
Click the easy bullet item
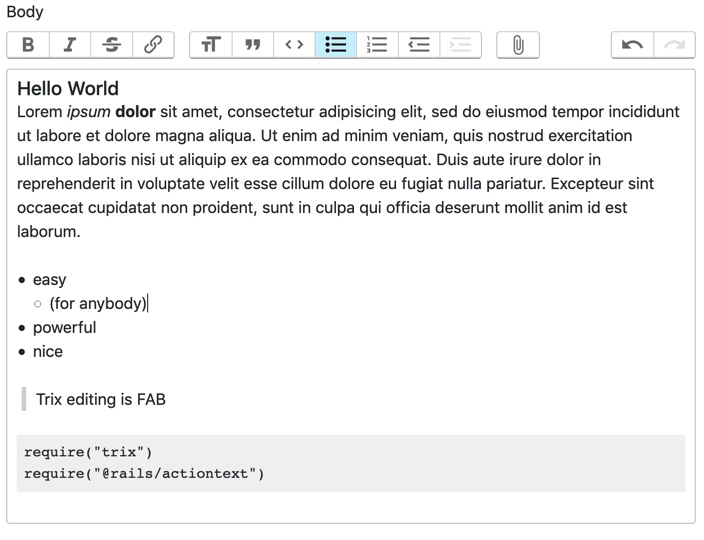(49, 280)
